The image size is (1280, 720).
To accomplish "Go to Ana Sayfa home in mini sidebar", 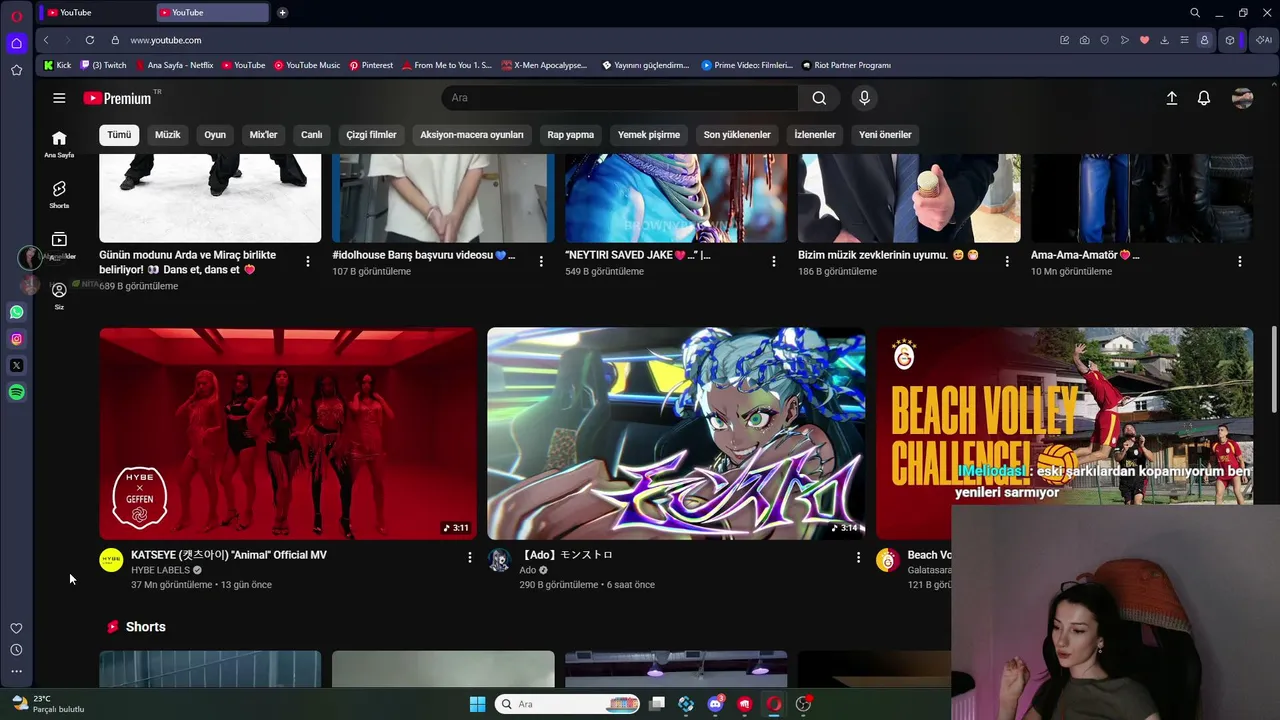I will 59,144.
